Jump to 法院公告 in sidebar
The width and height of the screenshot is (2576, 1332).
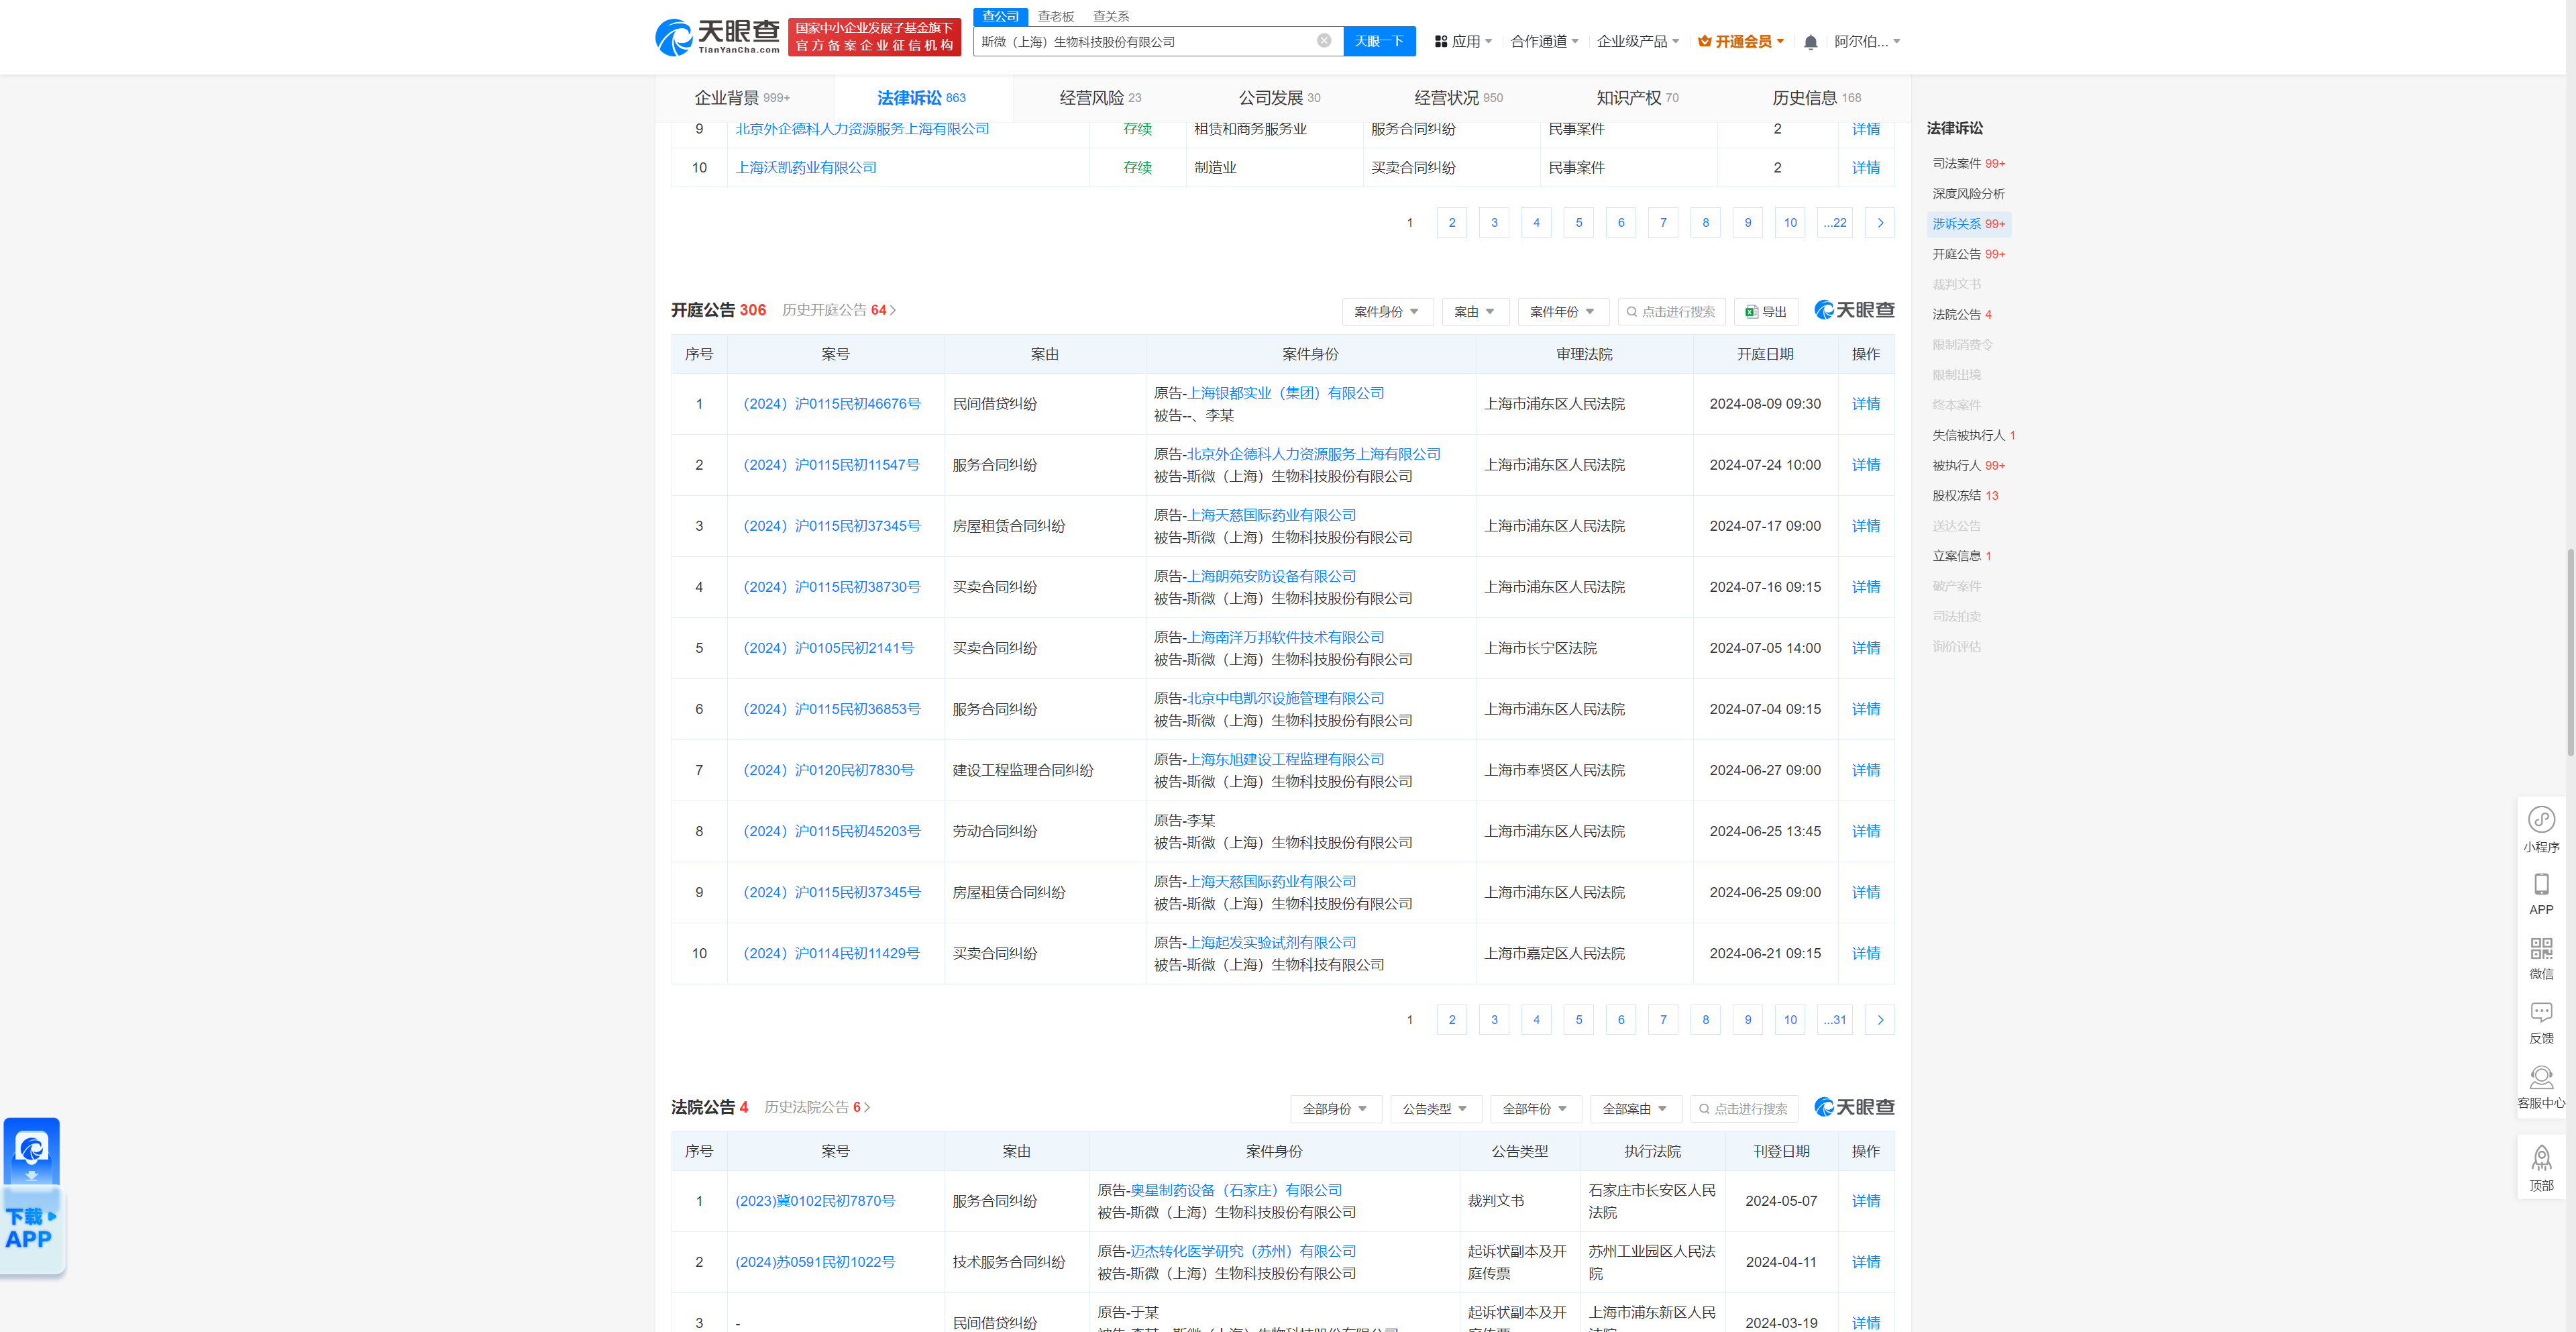(1961, 315)
